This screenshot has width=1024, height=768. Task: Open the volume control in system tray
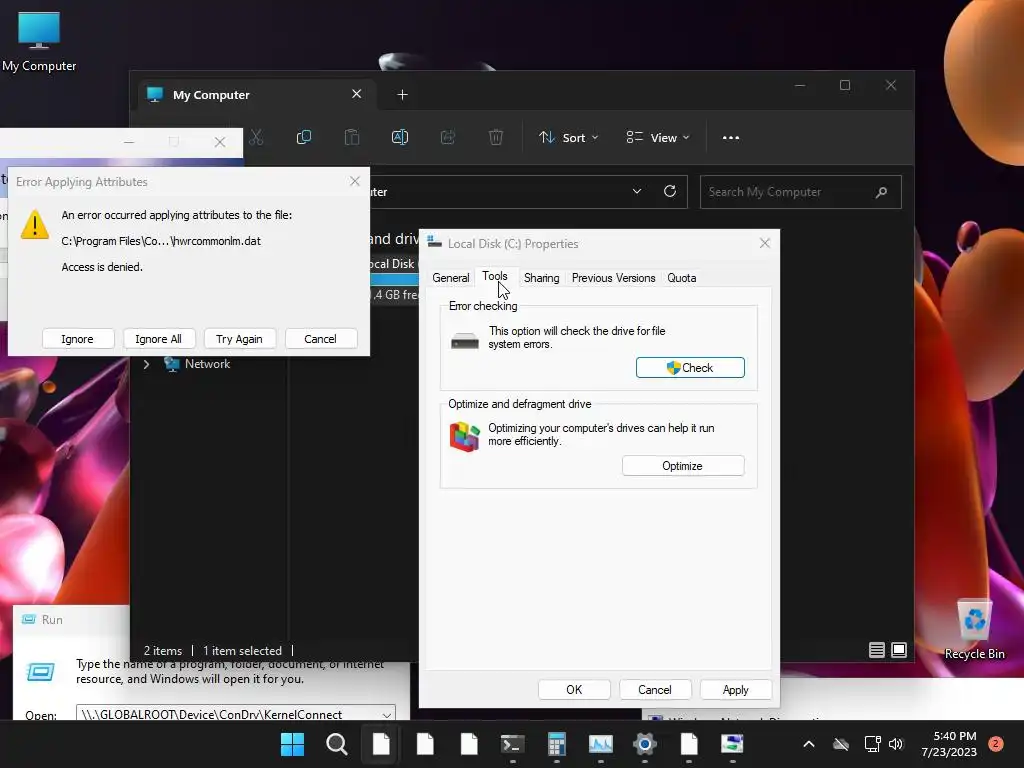(896, 744)
